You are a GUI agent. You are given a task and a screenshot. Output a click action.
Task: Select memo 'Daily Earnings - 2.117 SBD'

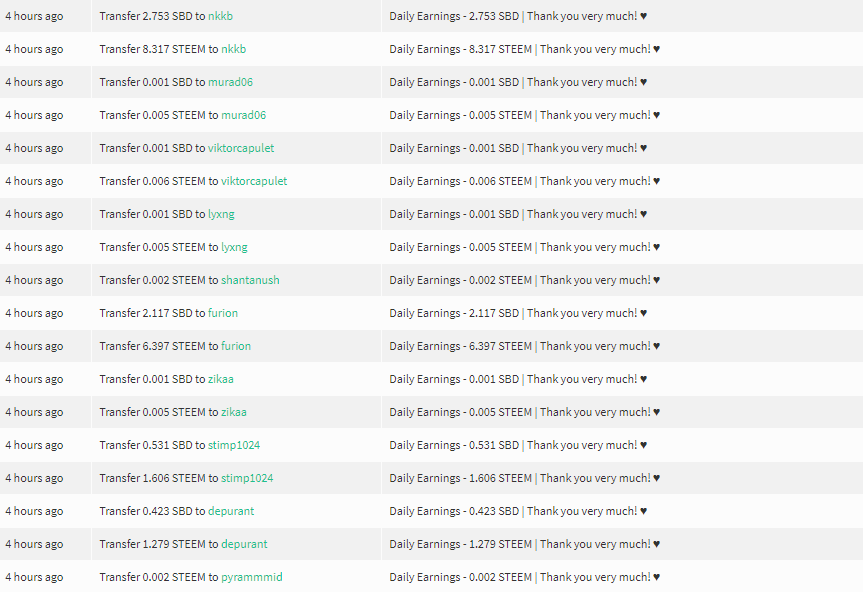pos(454,313)
